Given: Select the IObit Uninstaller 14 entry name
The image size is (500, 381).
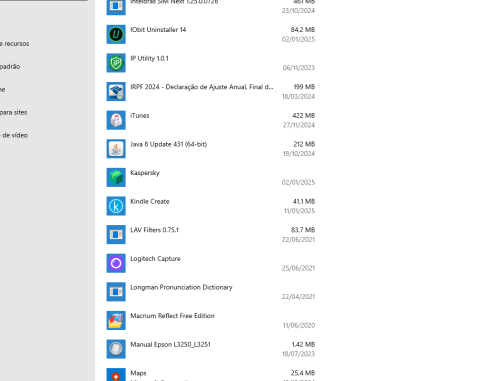Looking at the screenshot, I should (x=158, y=30).
